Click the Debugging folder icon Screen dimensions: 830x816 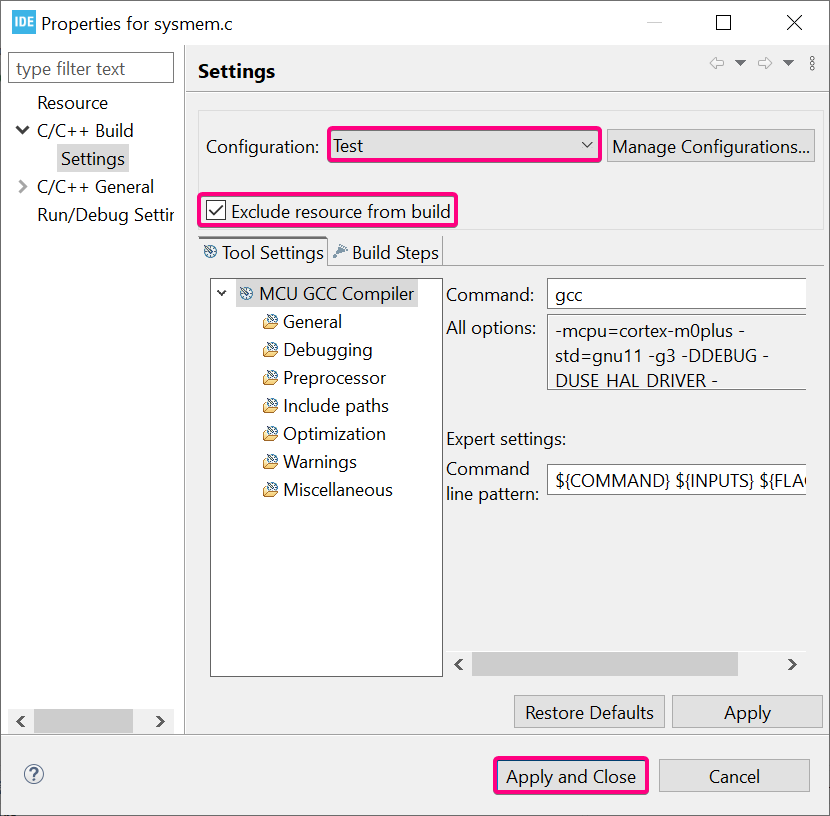(x=270, y=350)
